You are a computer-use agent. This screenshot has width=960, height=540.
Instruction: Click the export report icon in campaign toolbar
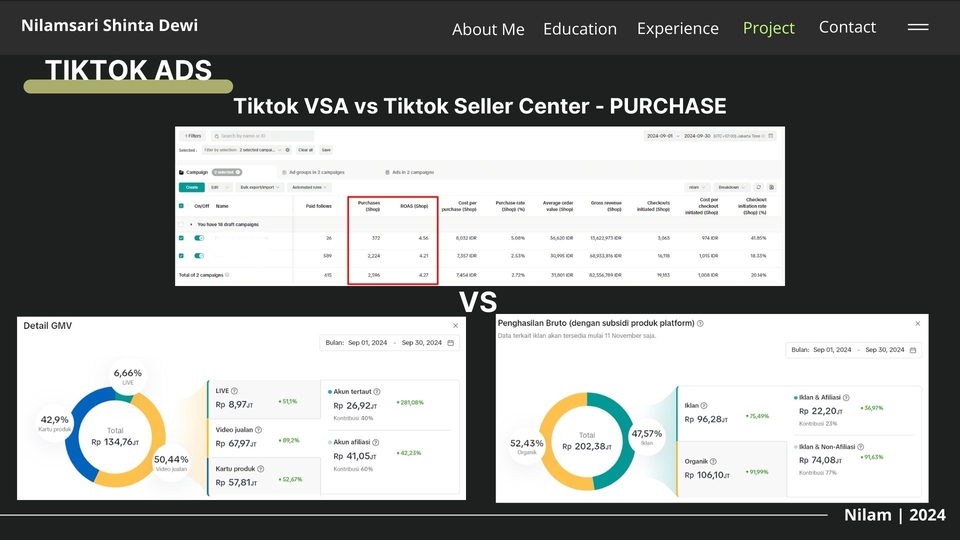tap(771, 187)
